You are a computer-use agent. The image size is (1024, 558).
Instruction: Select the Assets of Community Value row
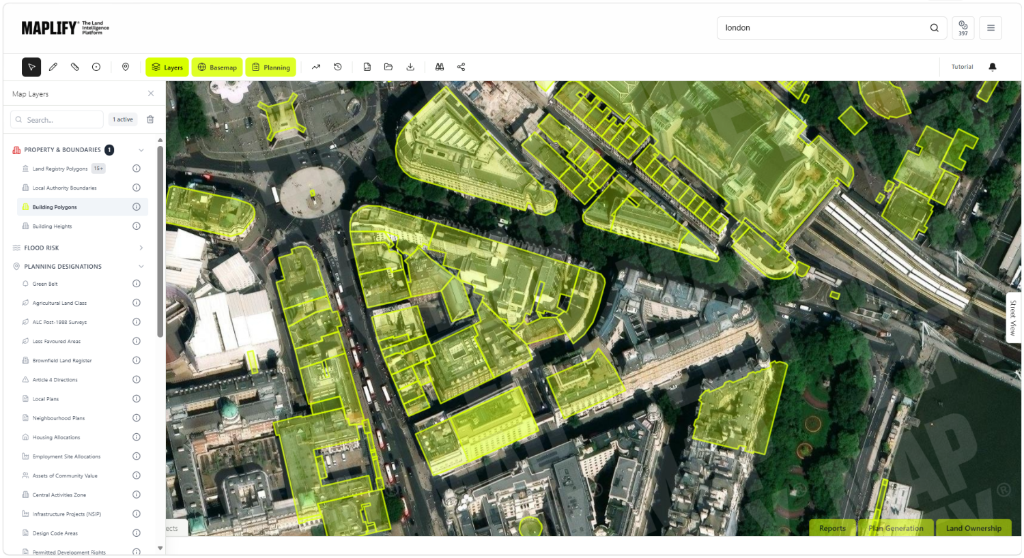pyautogui.click(x=82, y=476)
